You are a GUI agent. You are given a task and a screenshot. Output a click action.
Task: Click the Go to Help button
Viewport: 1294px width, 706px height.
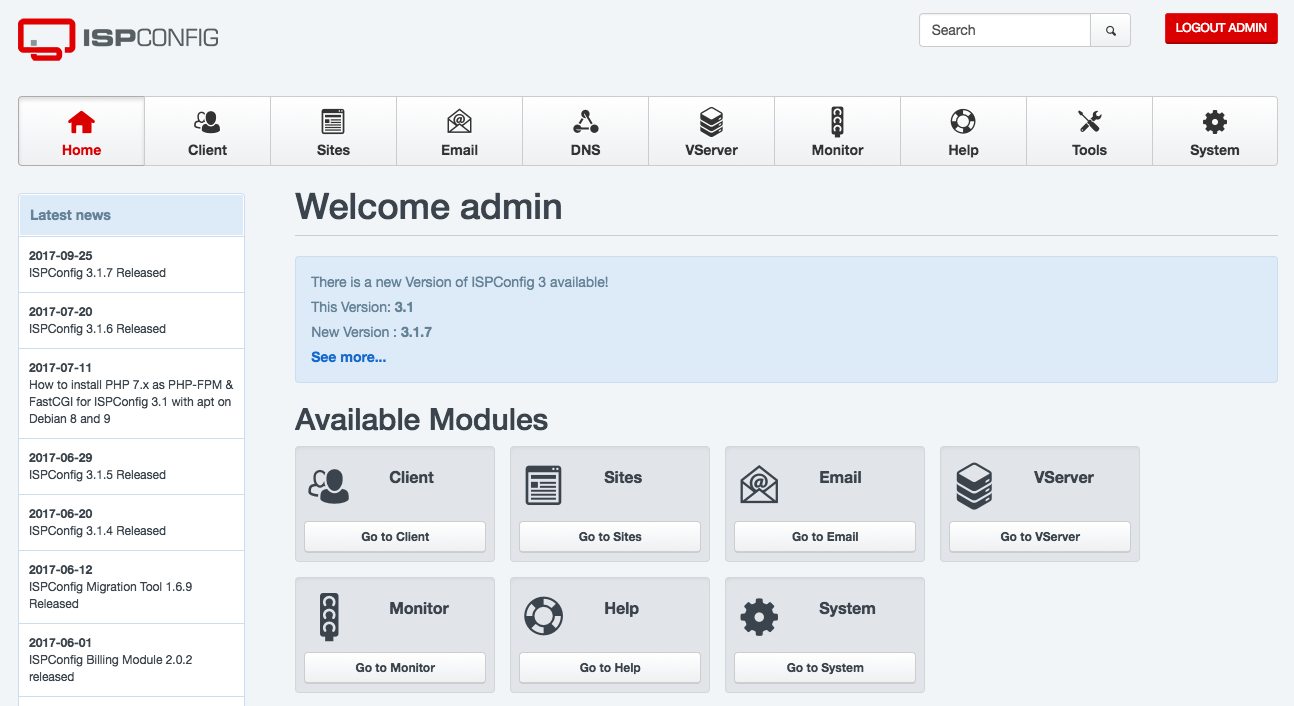coord(610,668)
